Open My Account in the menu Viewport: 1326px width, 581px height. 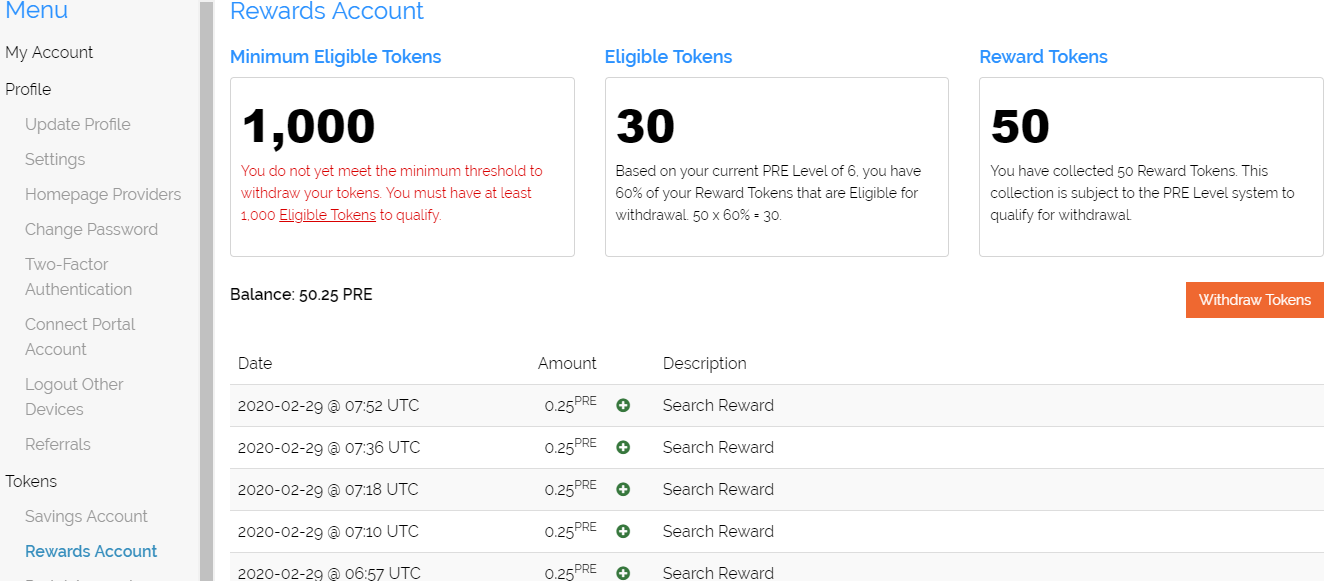pyautogui.click(x=49, y=53)
